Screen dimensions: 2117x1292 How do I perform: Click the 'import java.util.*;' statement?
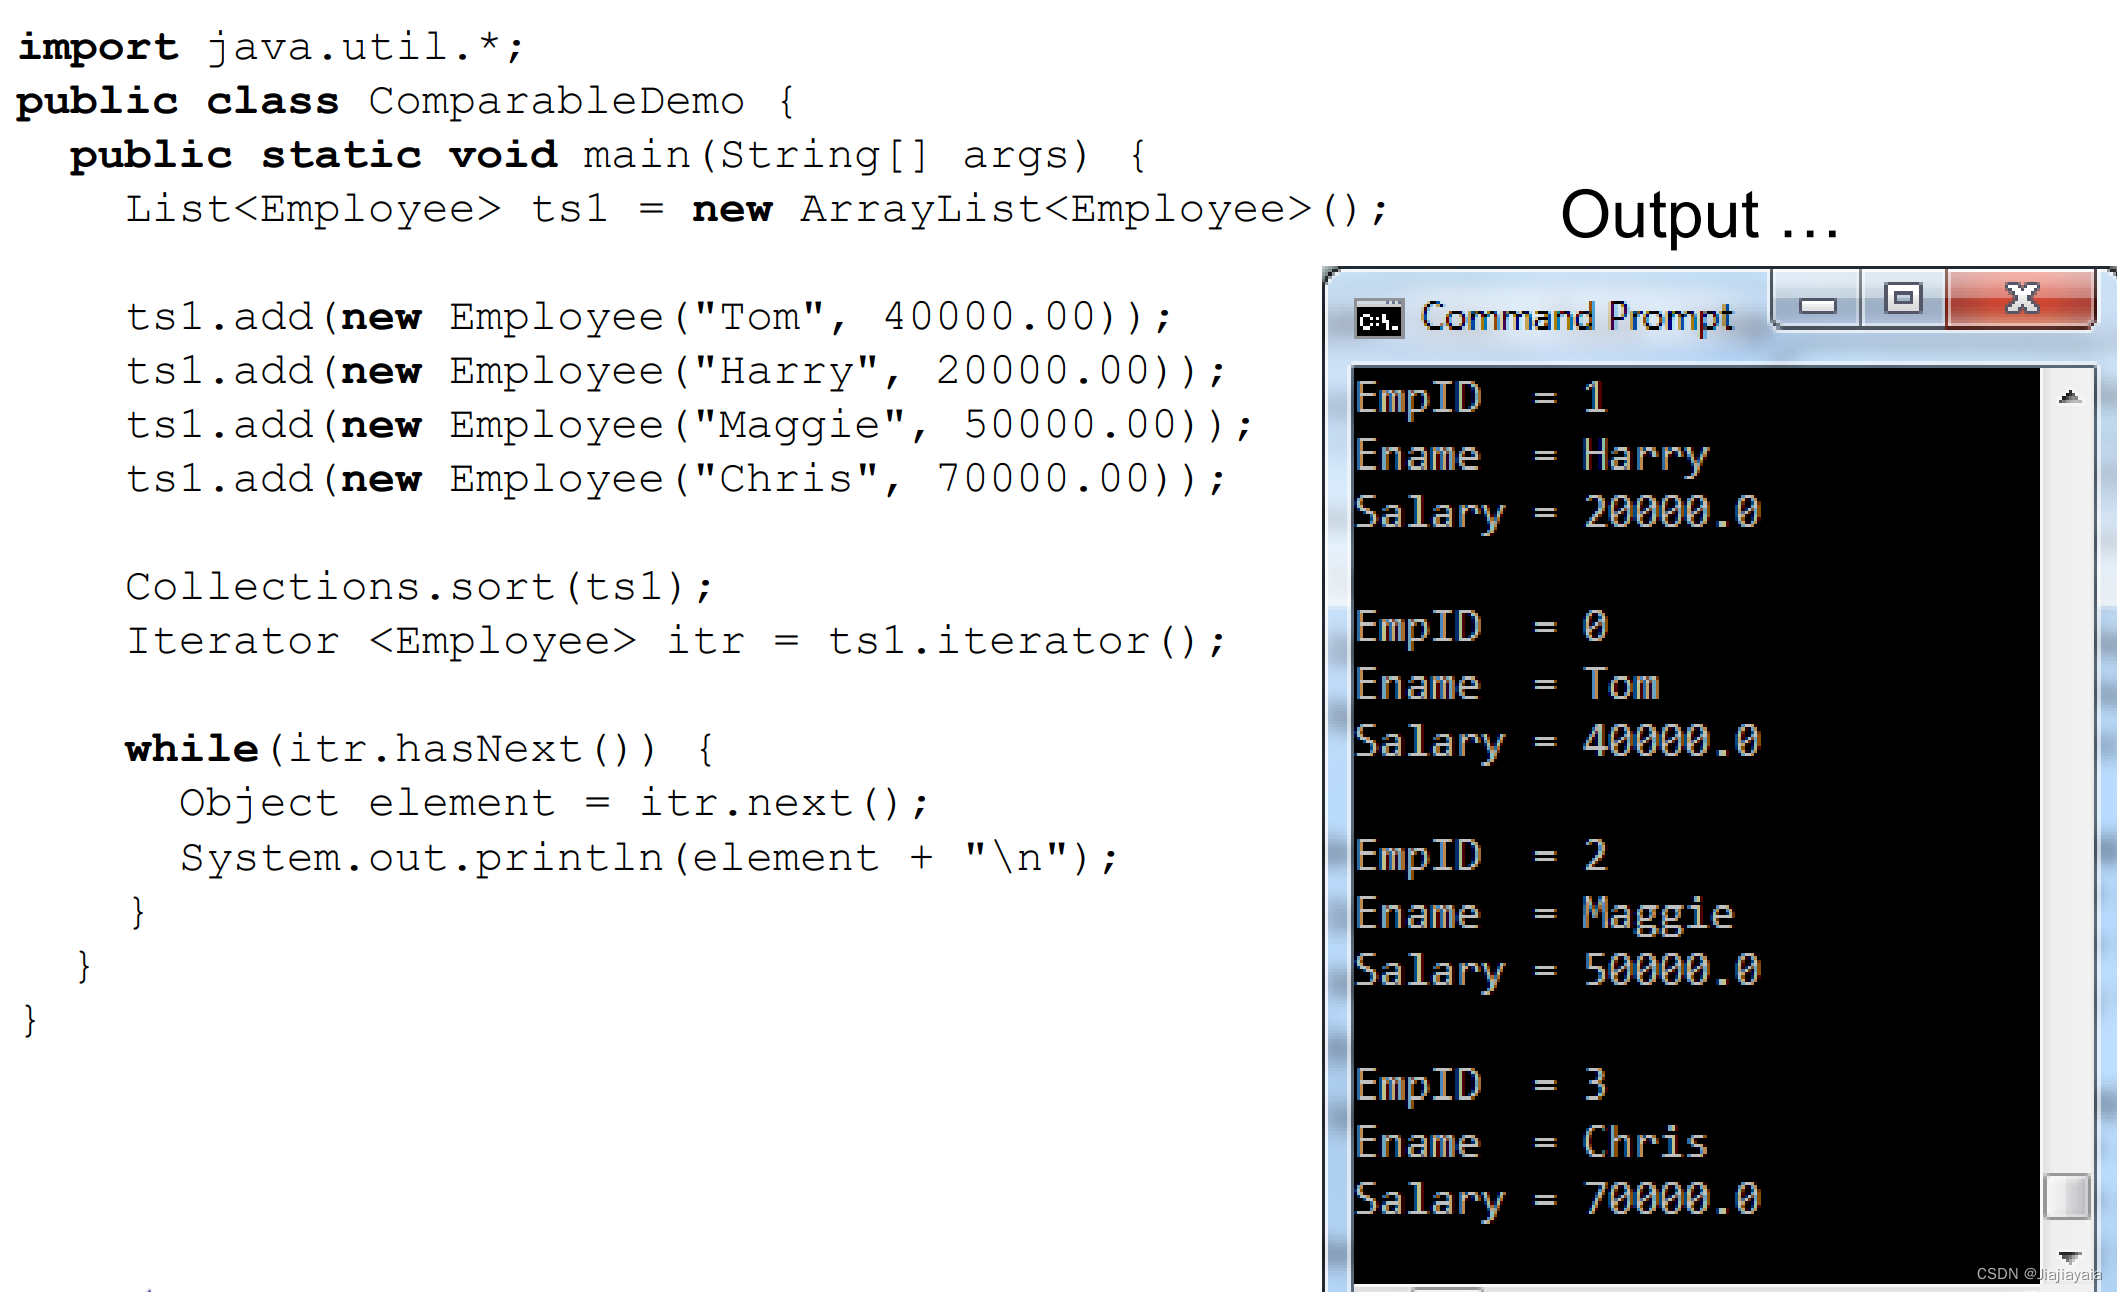pyautogui.click(x=270, y=47)
